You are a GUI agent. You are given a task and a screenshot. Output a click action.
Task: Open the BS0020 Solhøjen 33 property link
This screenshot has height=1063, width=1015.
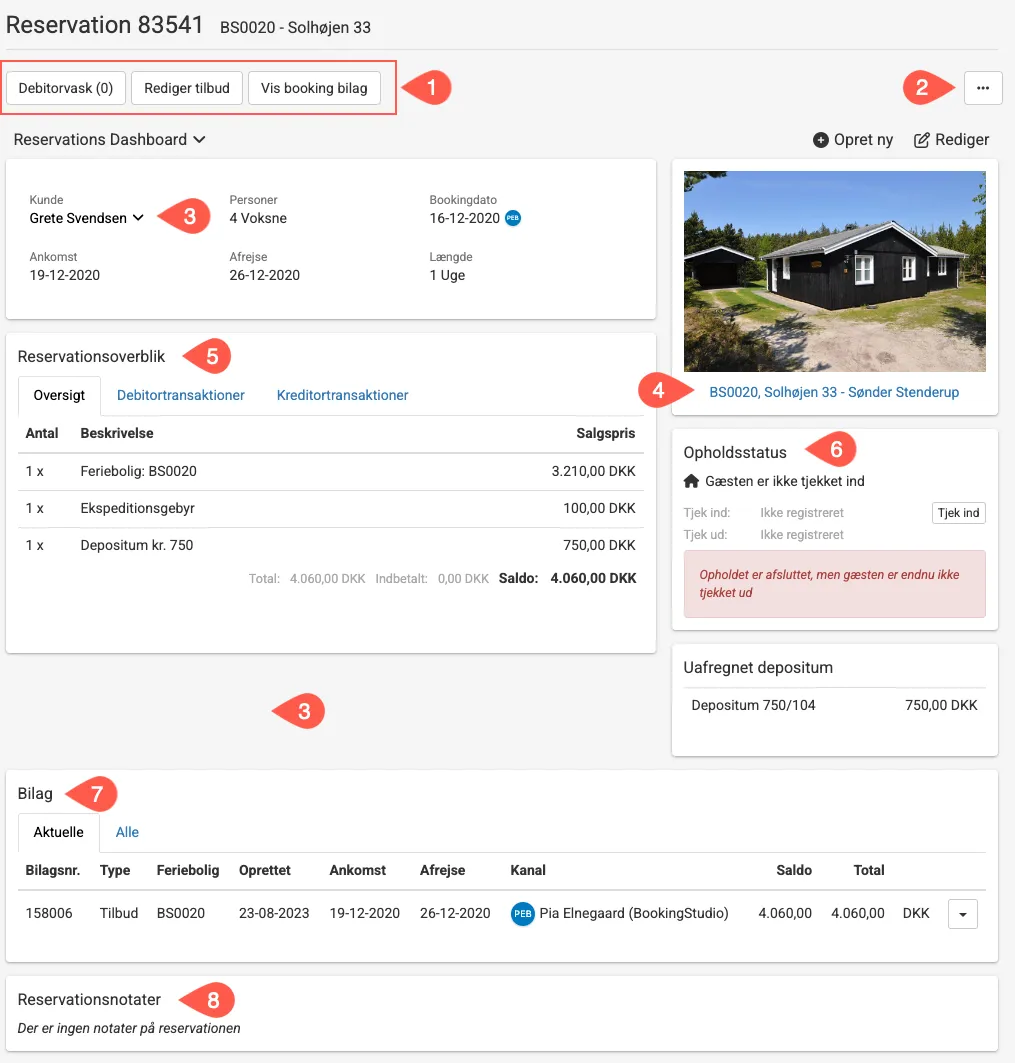(x=834, y=392)
